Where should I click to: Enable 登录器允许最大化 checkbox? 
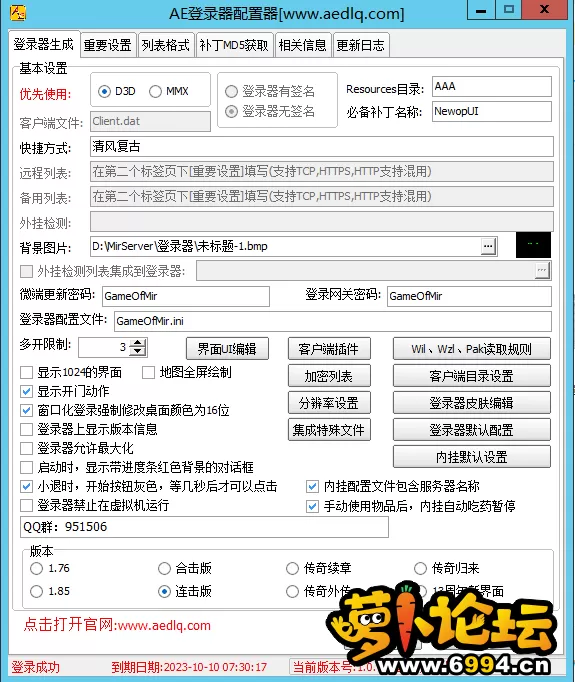click(27, 448)
